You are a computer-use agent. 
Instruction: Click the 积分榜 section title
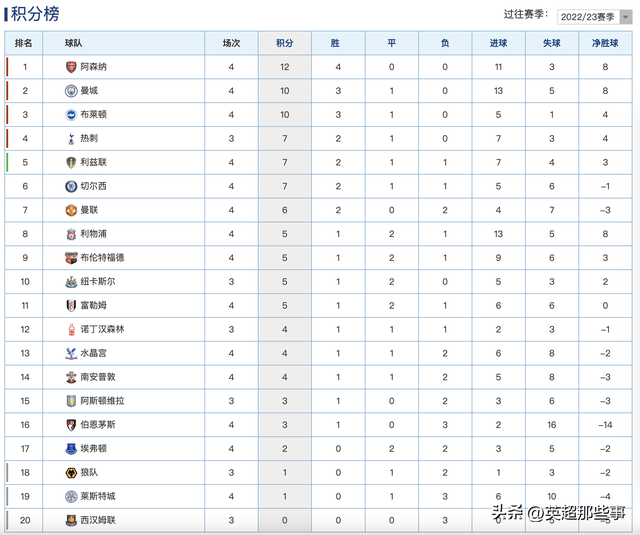[34, 14]
